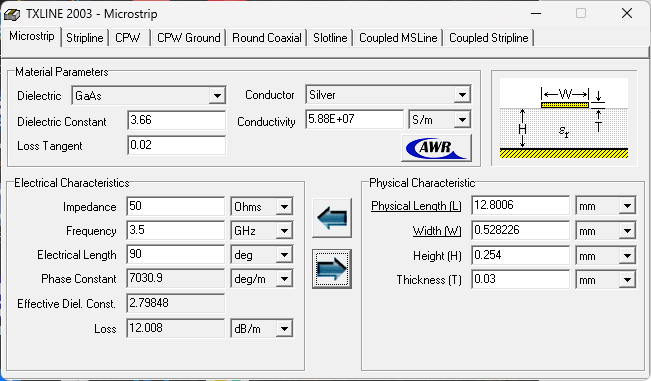Click the AWR logo button
Image resolution: width=651 pixels, height=381 pixels.
pyautogui.click(x=436, y=148)
